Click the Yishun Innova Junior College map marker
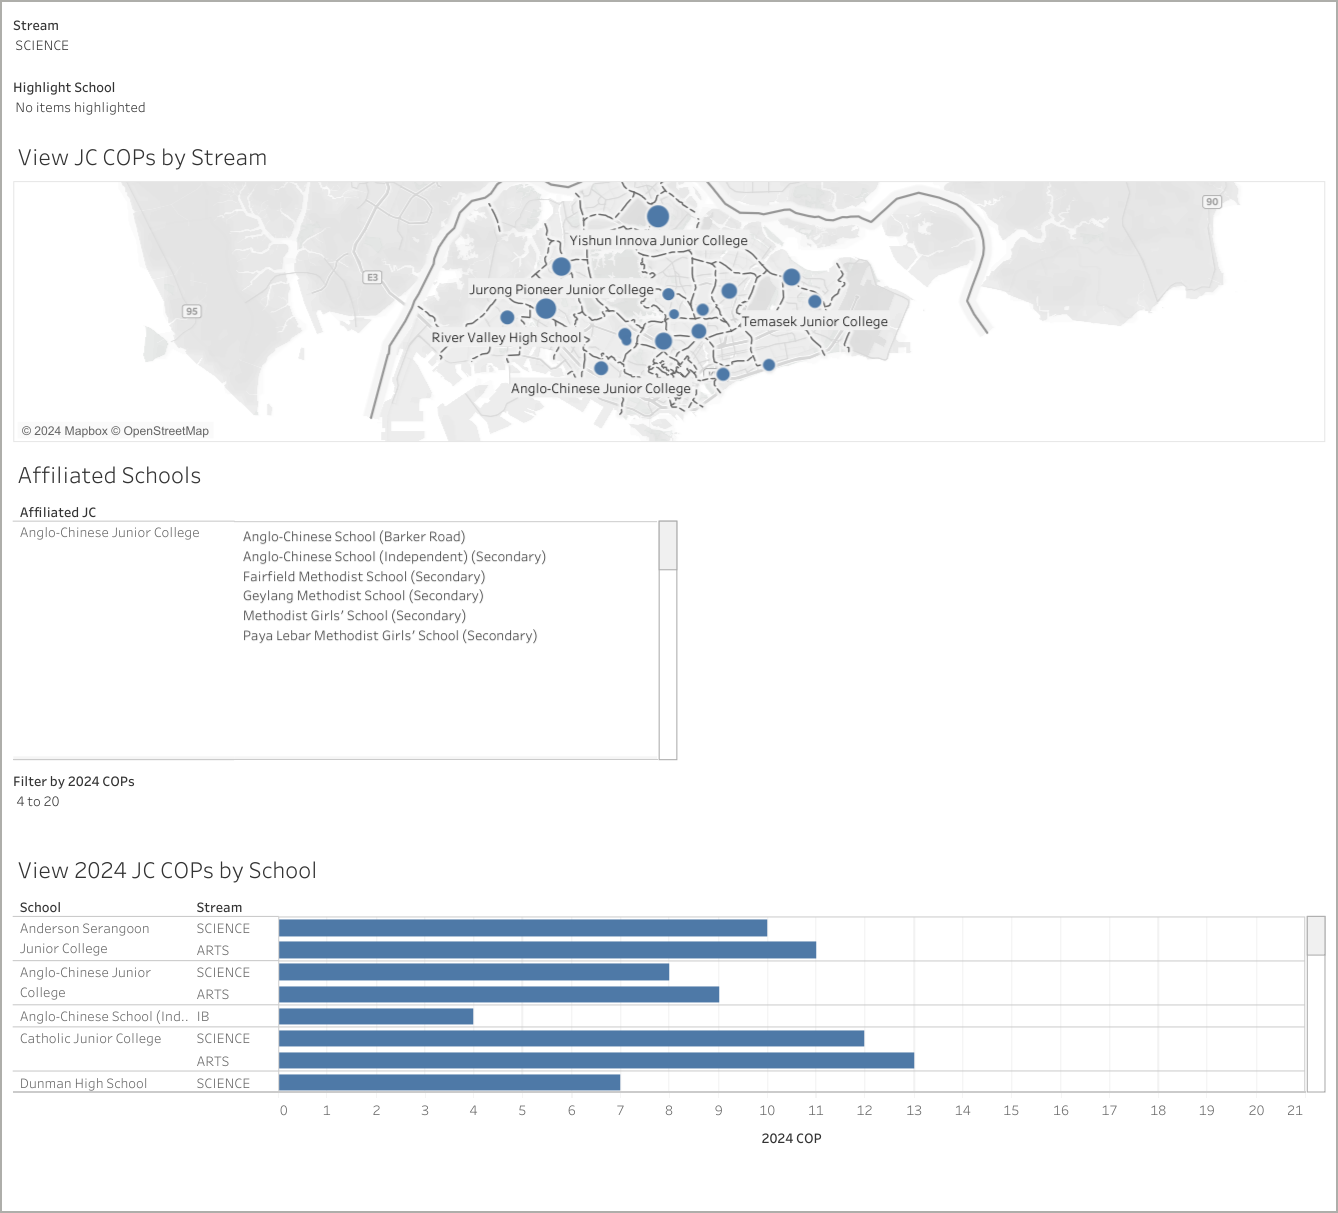Image resolution: width=1338 pixels, height=1213 pixels. 657,216
